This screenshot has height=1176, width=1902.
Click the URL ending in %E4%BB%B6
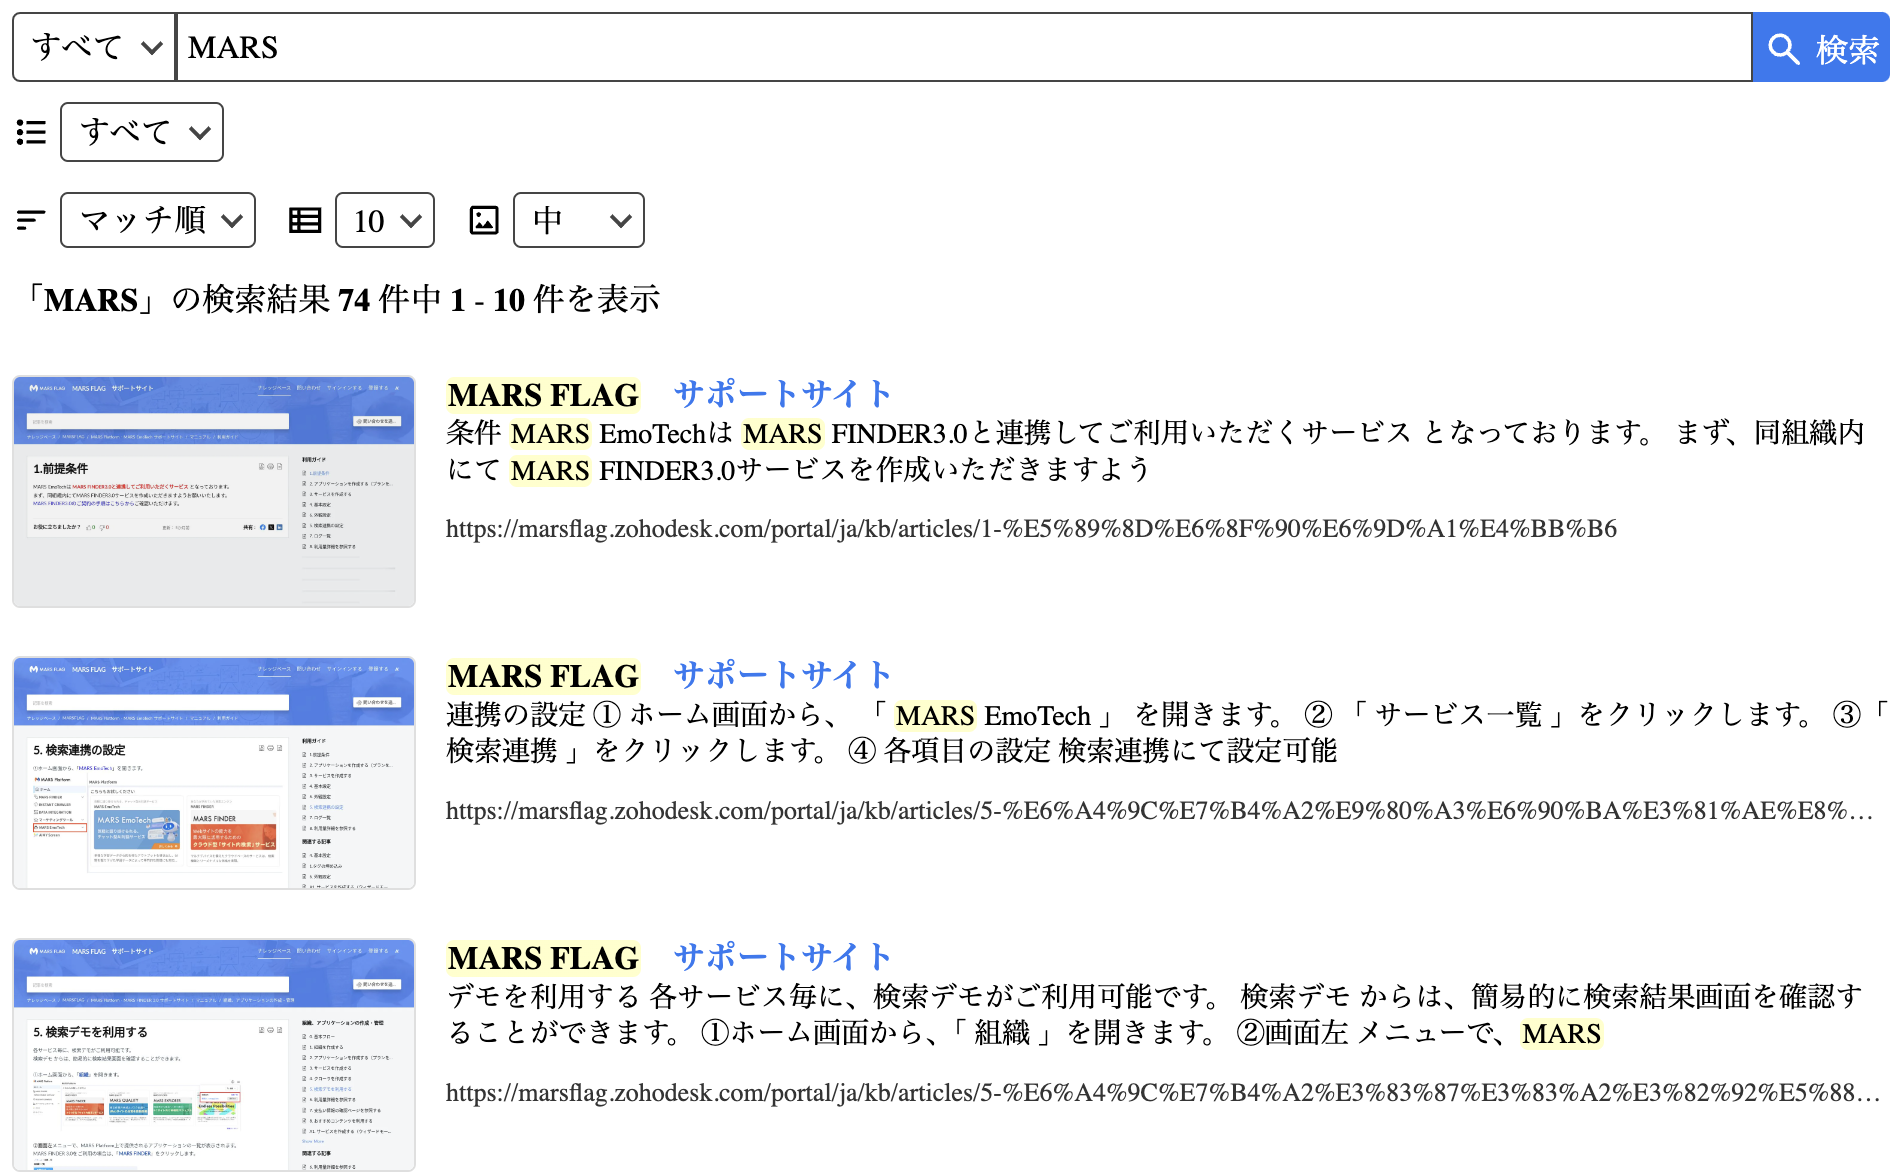tap(1031, 529)
